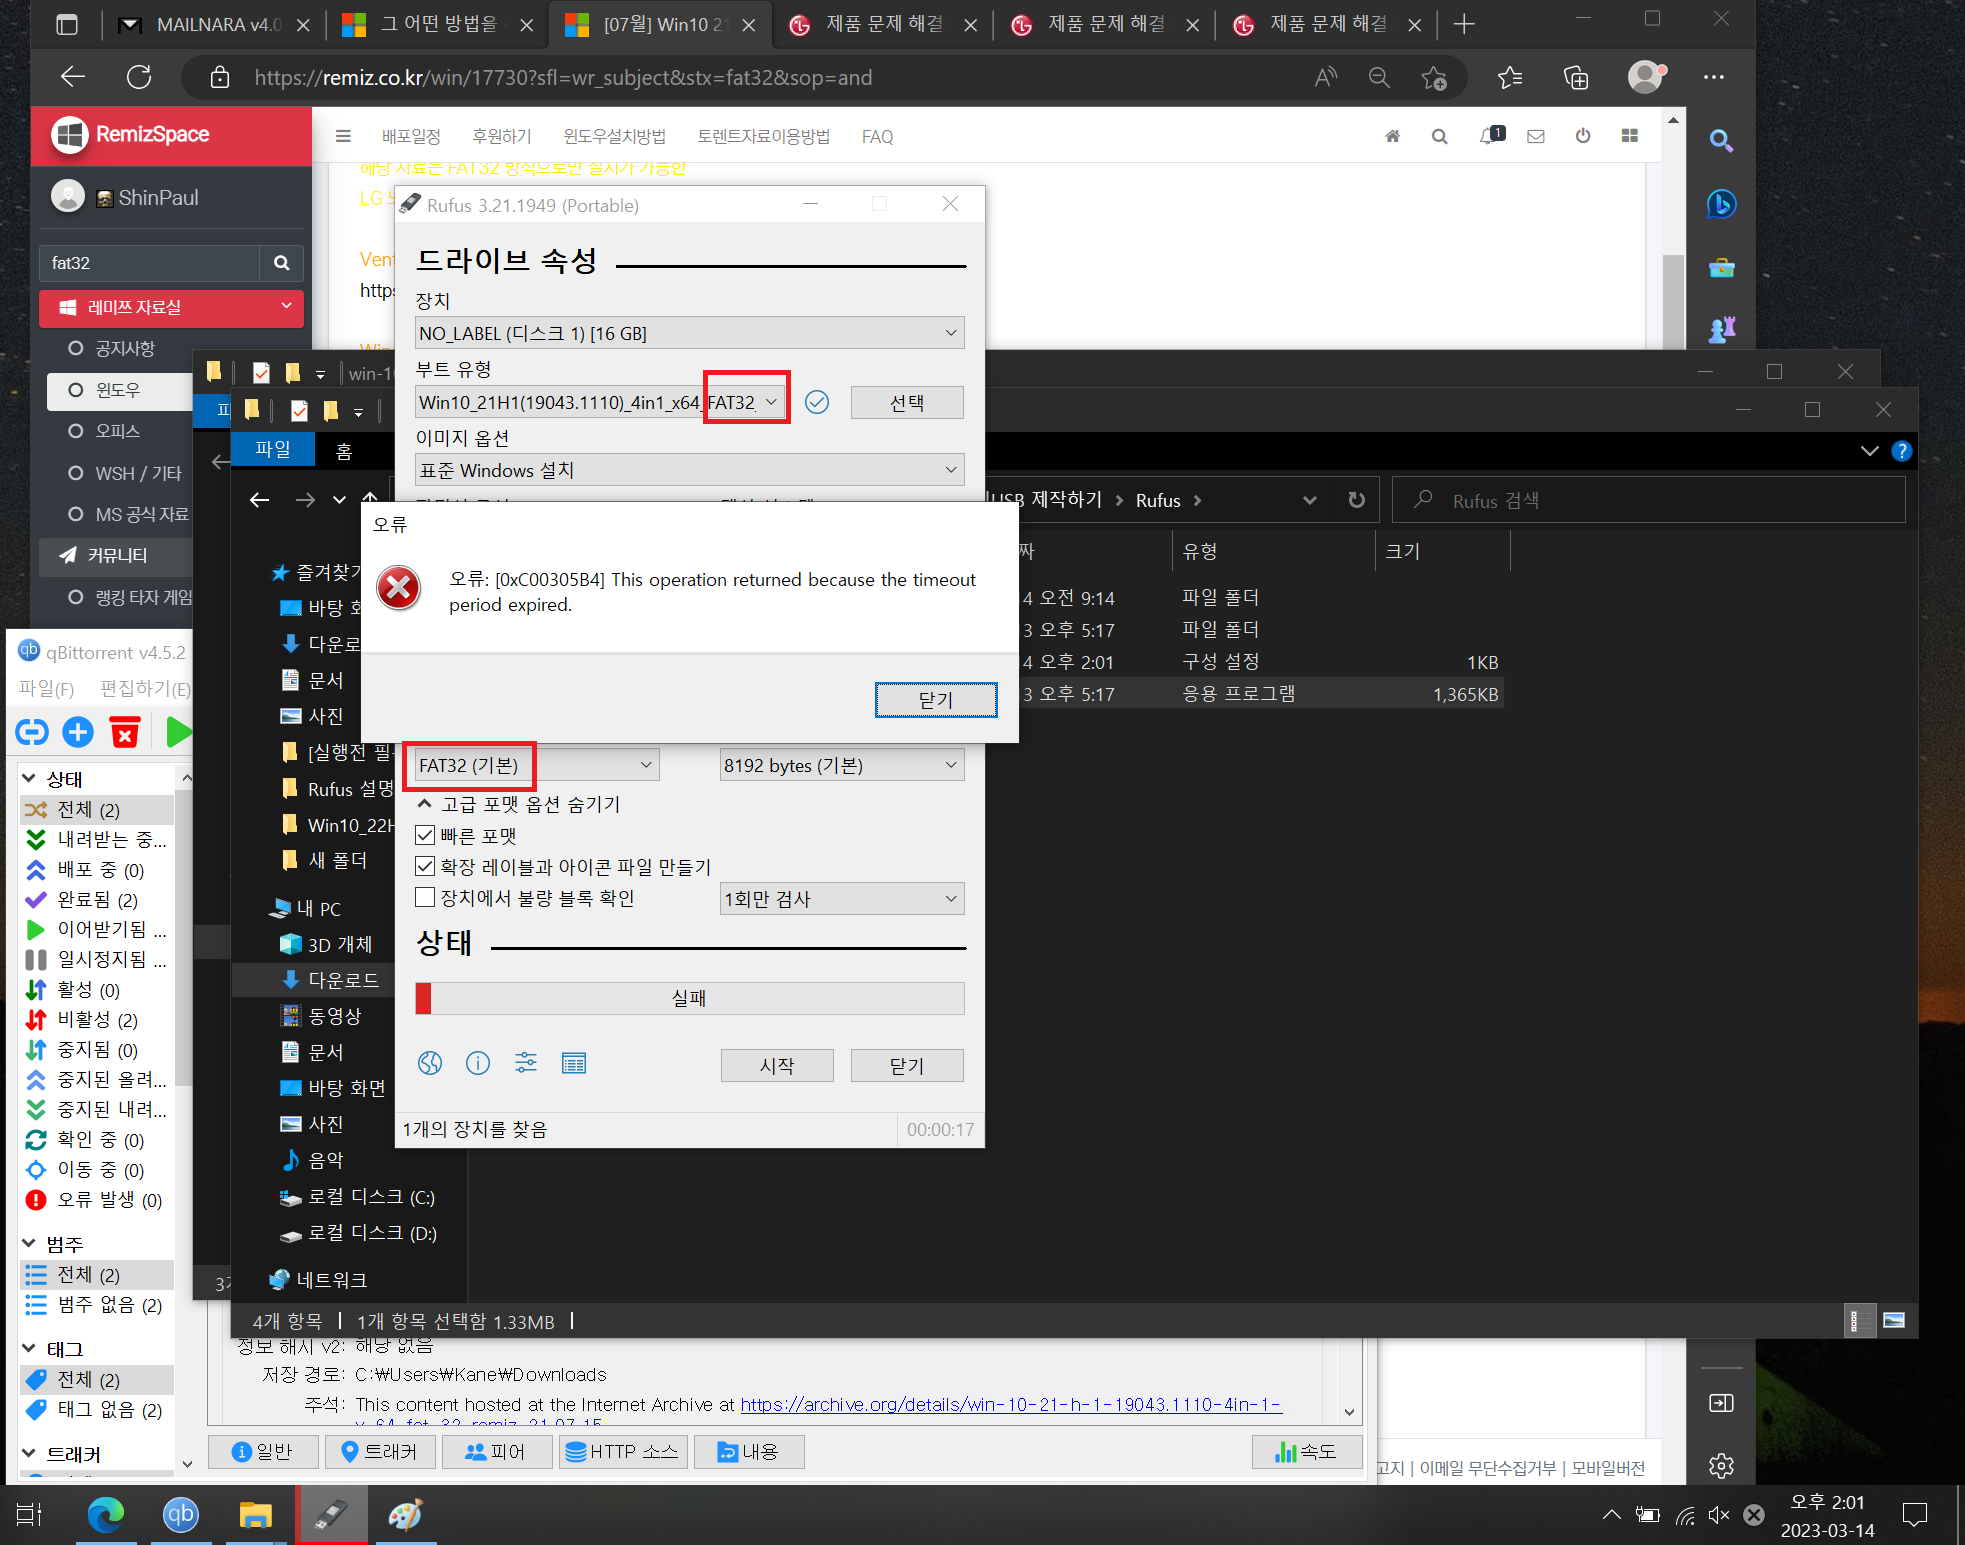This screenshot has height=1545, width=1965.
Task: Open Edge collections icon
Action: pos(1576,77)
